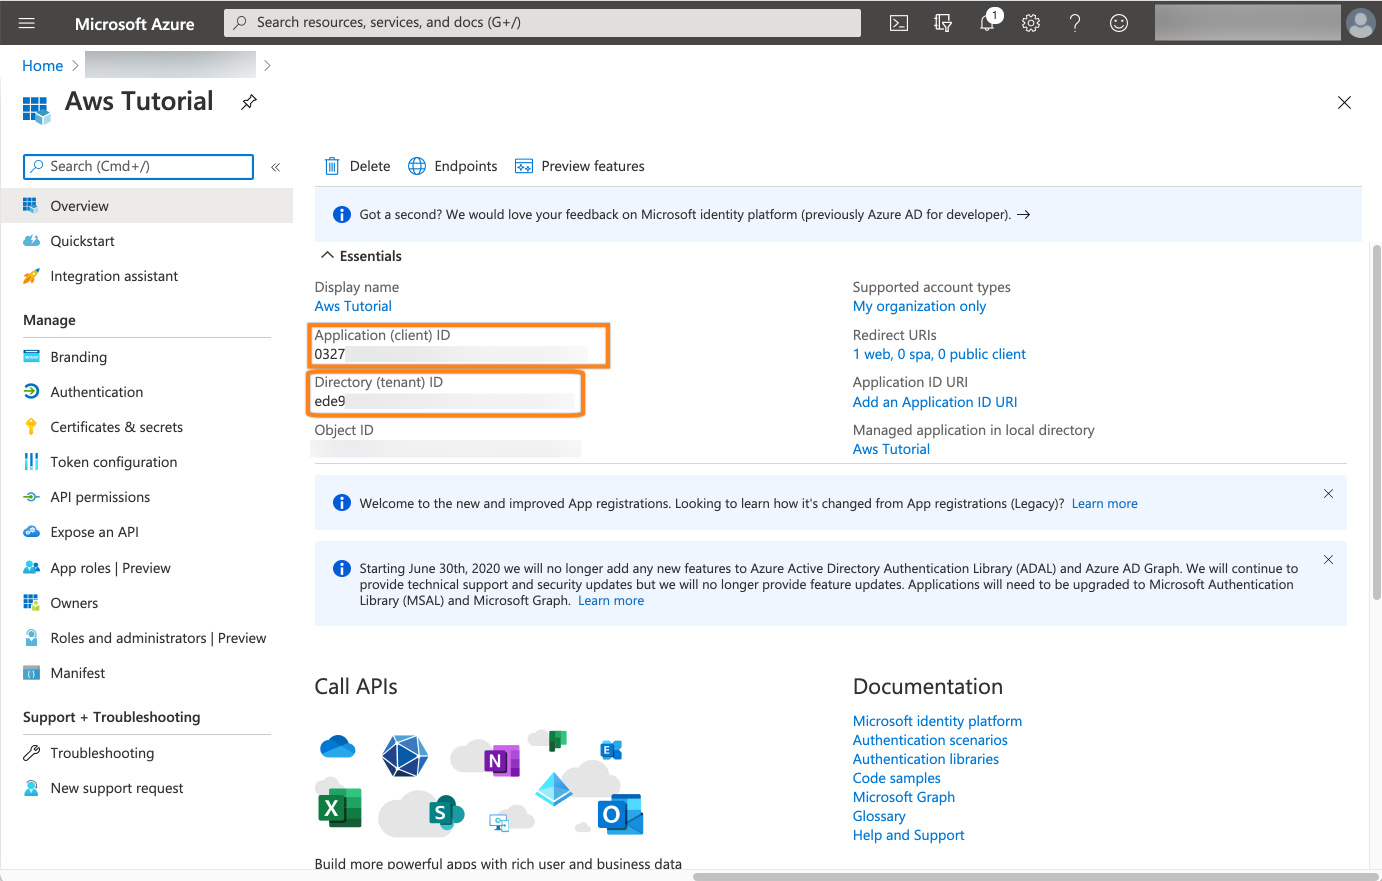Open the notifications bell icon

pyautogui.click(x=987, y=23)
